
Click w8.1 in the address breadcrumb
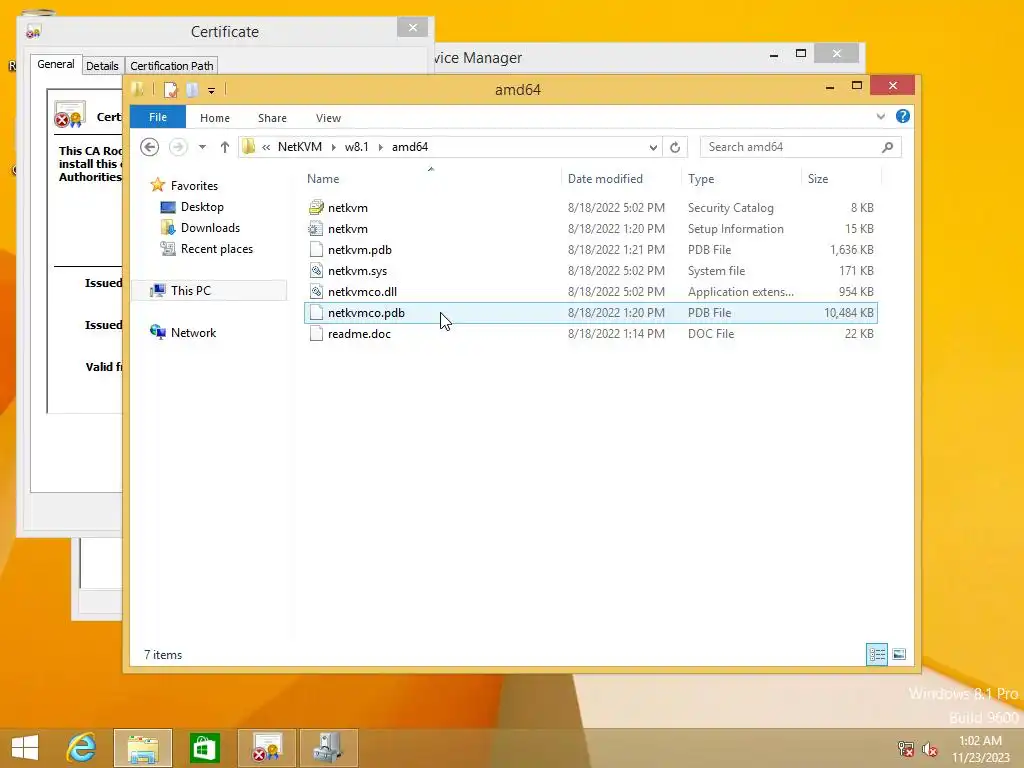[x=357, y=147]
